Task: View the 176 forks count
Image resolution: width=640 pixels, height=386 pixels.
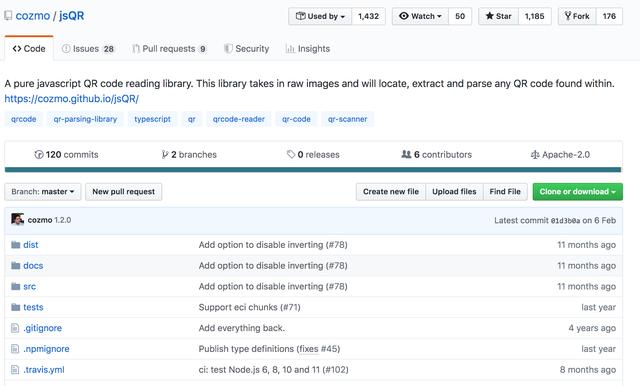Action: pos(609,16)
